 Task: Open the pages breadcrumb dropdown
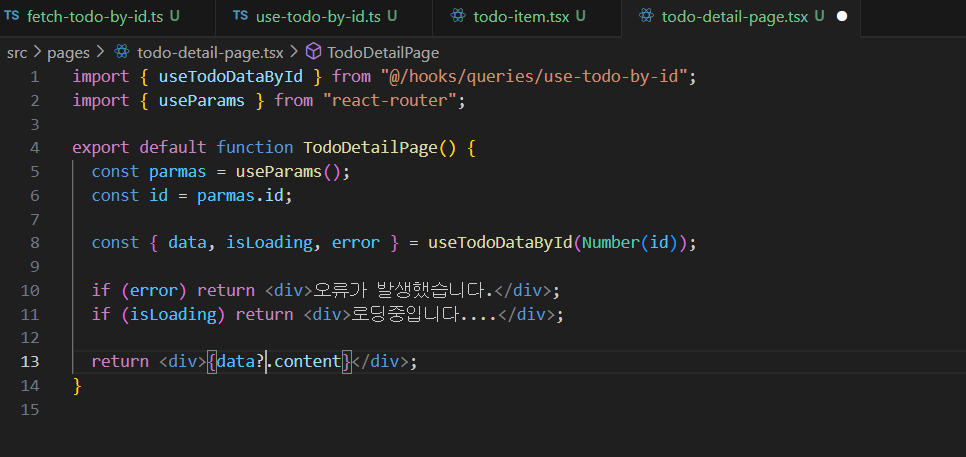pyautogui.click(x=68, y=52)
